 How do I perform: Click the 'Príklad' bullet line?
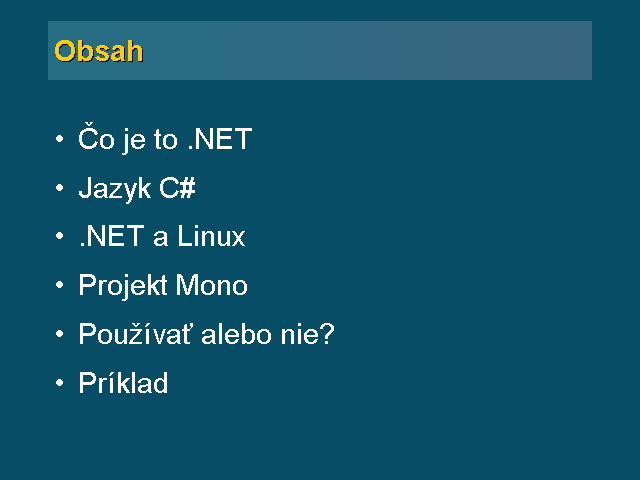click(x=123, y=382)
